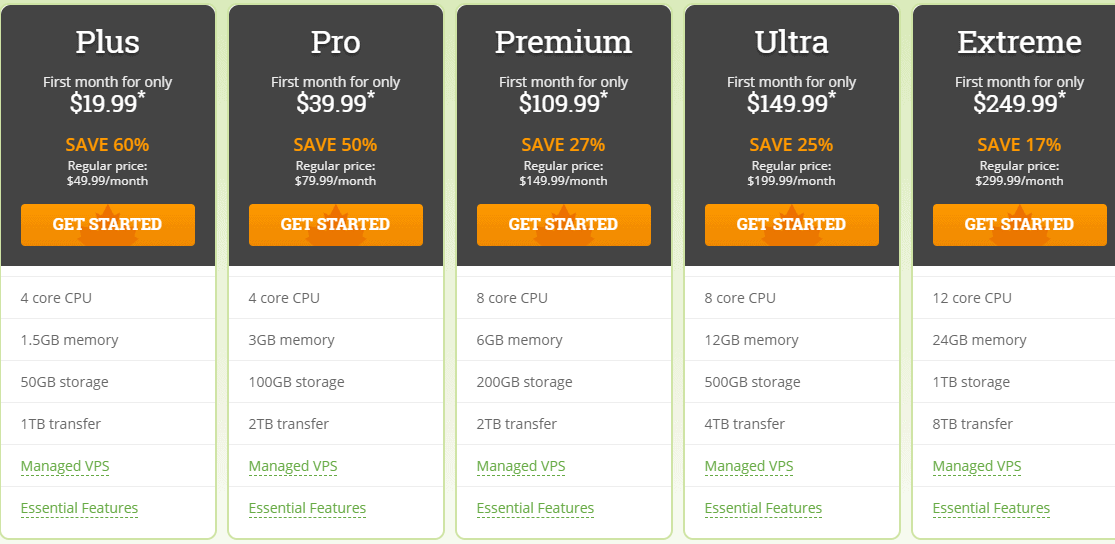Open Managed VPS link in Premium column

coord(521,466)
